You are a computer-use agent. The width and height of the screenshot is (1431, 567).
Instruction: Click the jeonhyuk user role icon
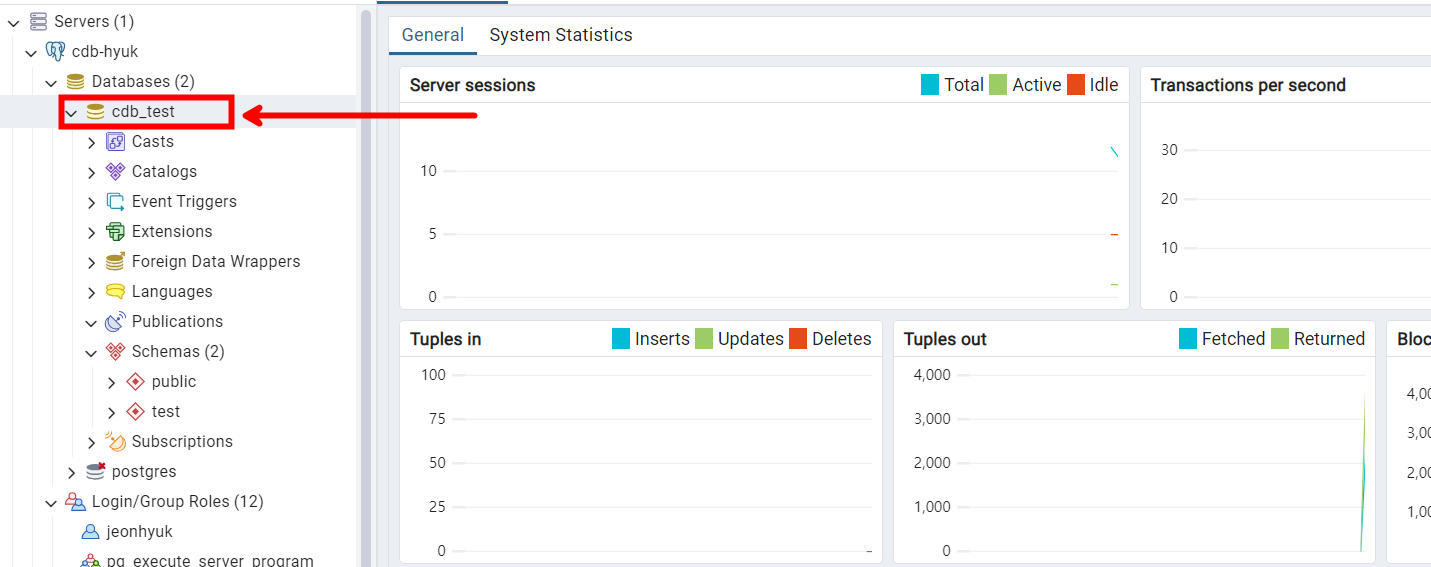tap(91, 532)
